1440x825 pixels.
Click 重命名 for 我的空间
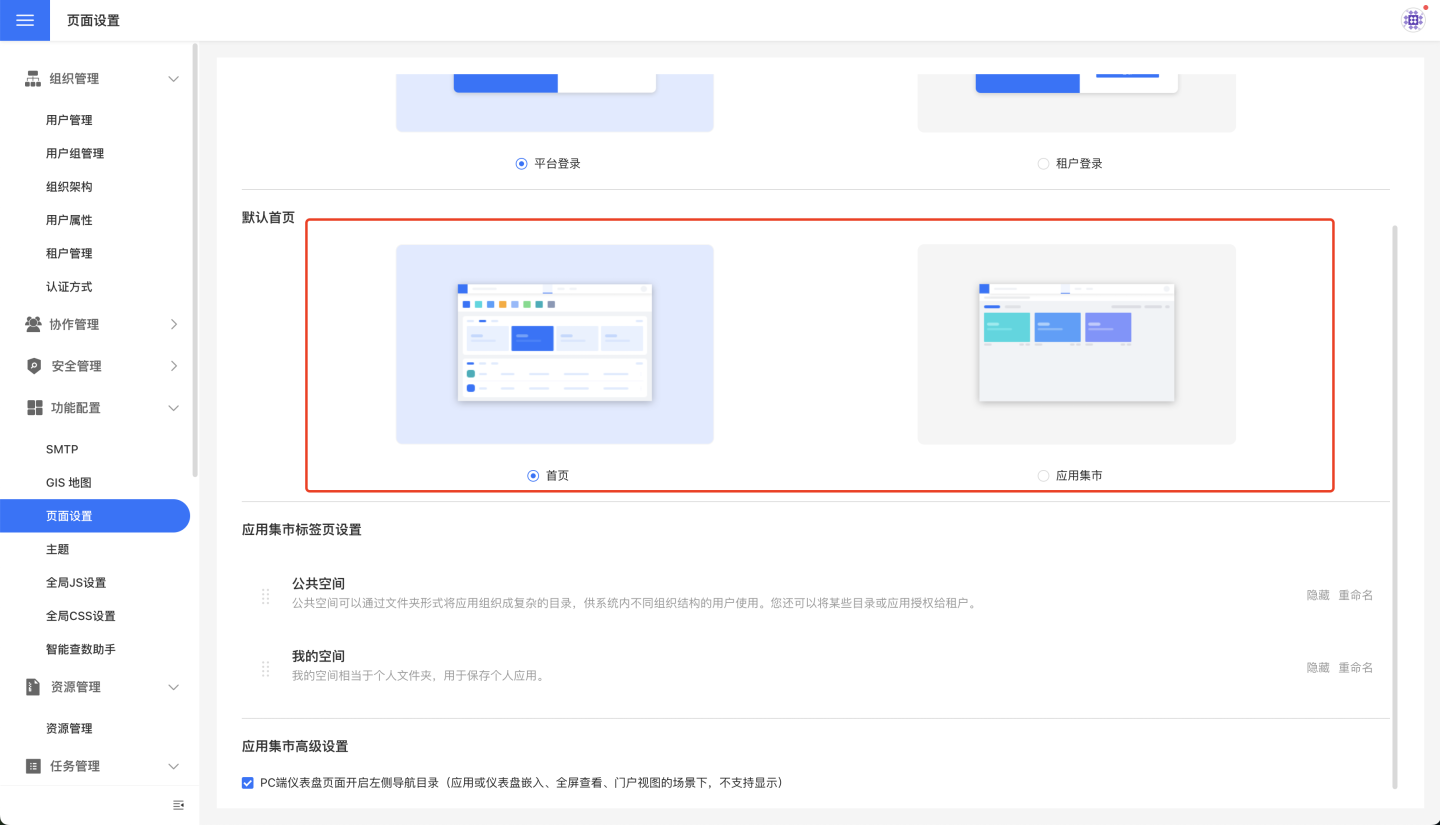pyautogui.click(x=1355, y=667)
